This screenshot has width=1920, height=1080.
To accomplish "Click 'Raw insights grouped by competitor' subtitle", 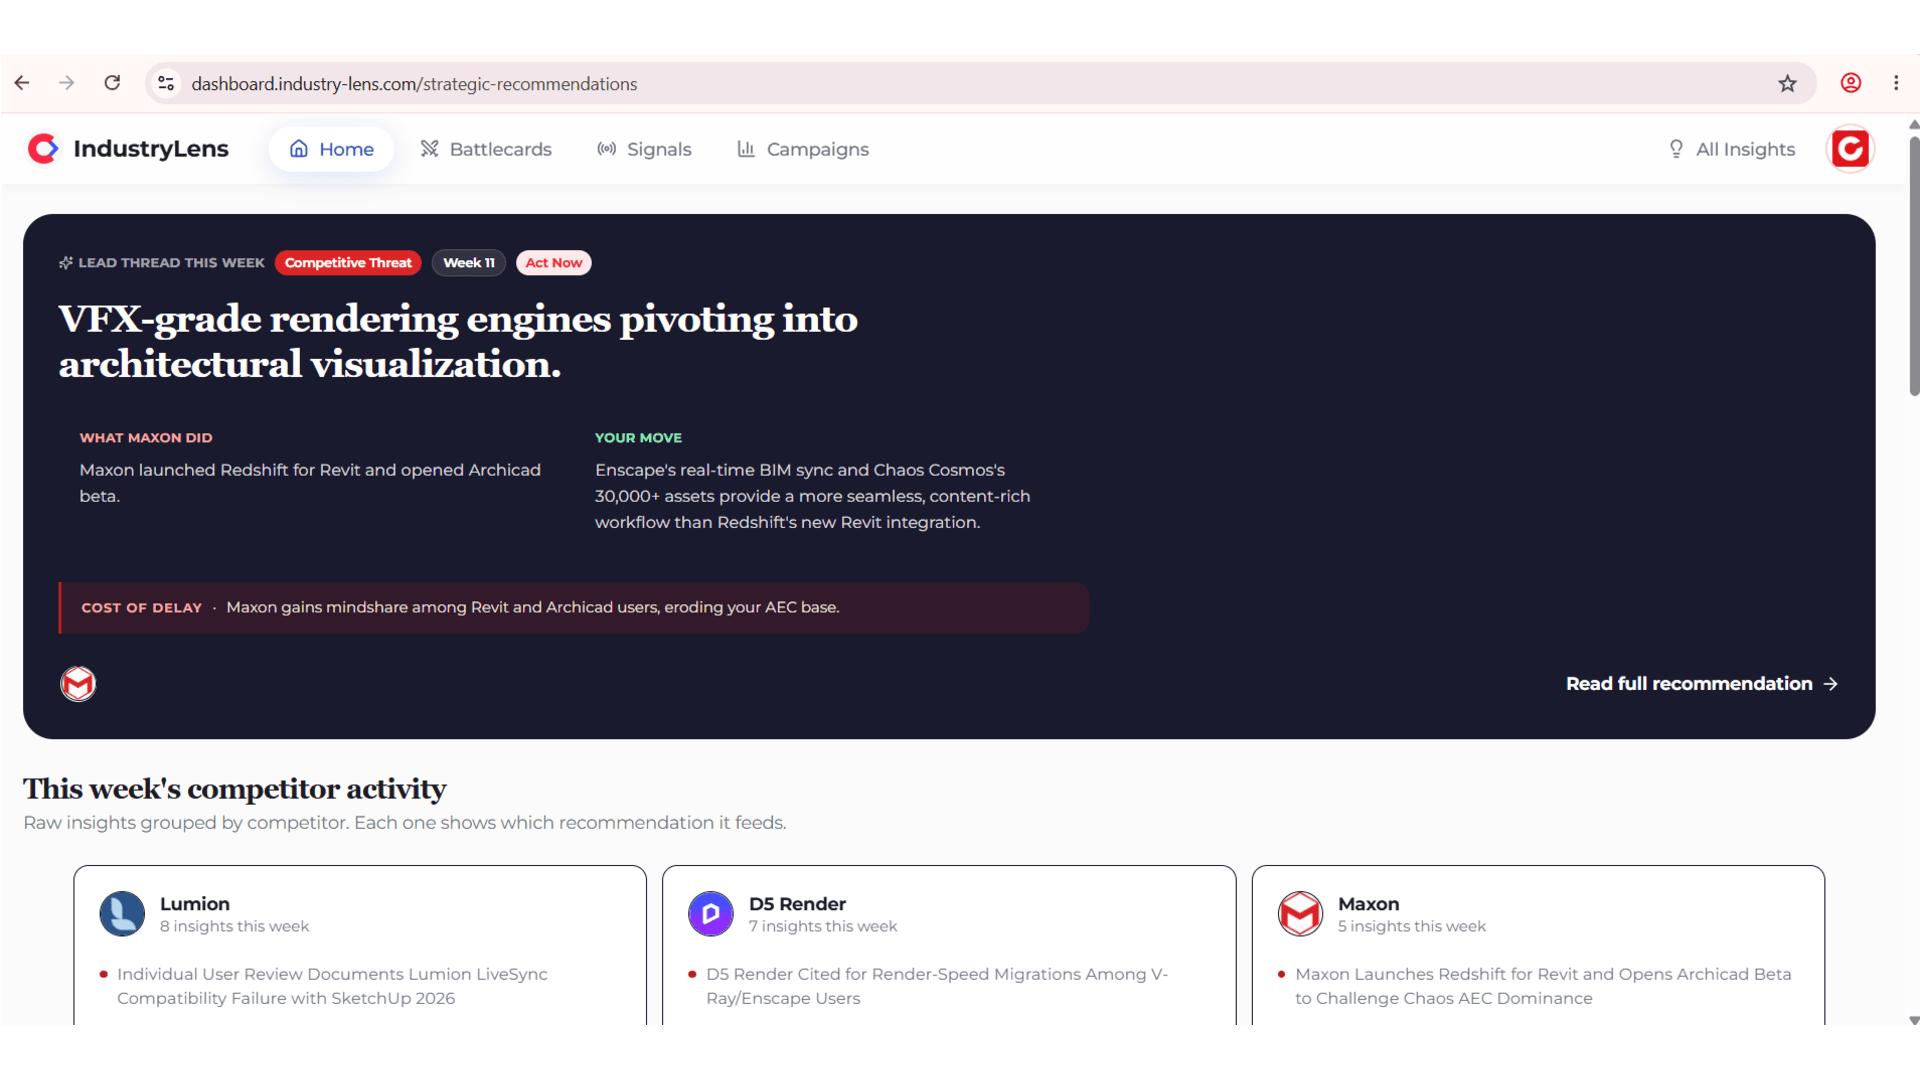I will click(405, 823).
